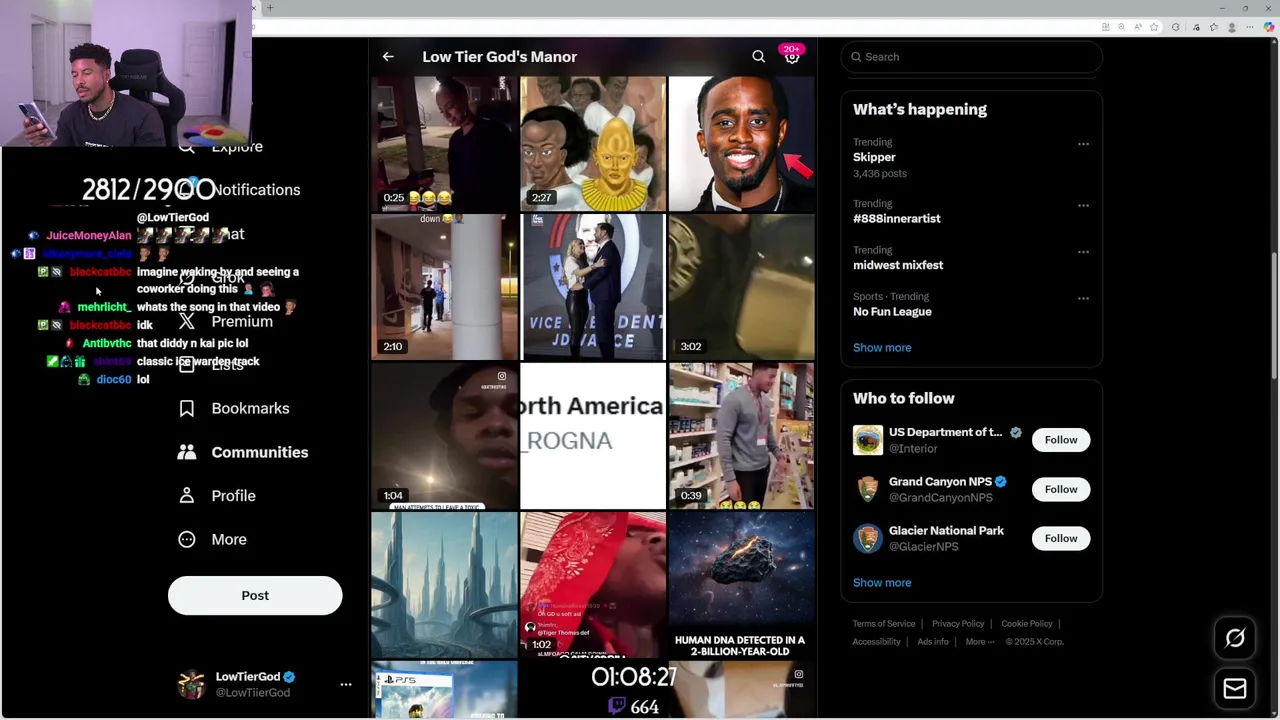
Task: Open the 0:25 video thumbnail
Action: pyautogui.click(x=445, y=143)
